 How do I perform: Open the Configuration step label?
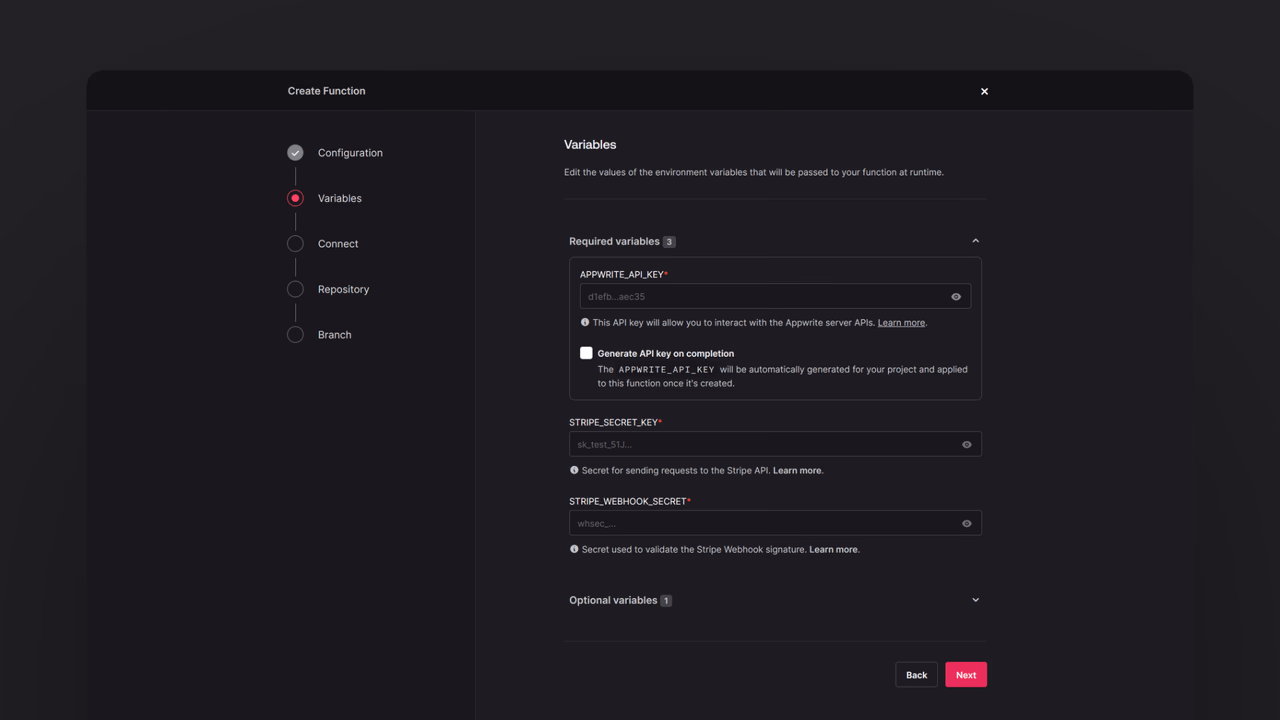click(350, 153)
